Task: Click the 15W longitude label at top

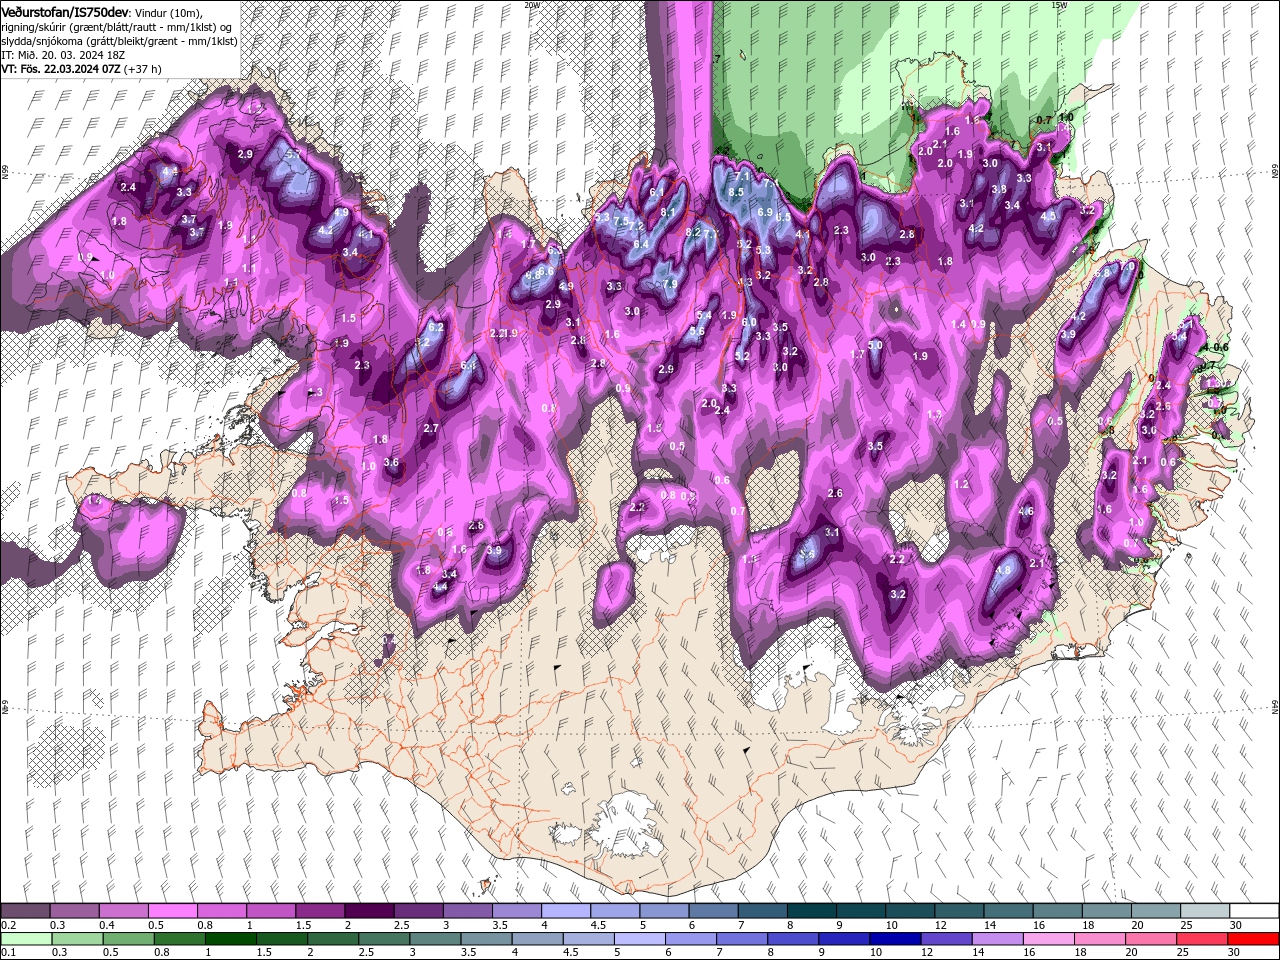Action: [1059, 4]
